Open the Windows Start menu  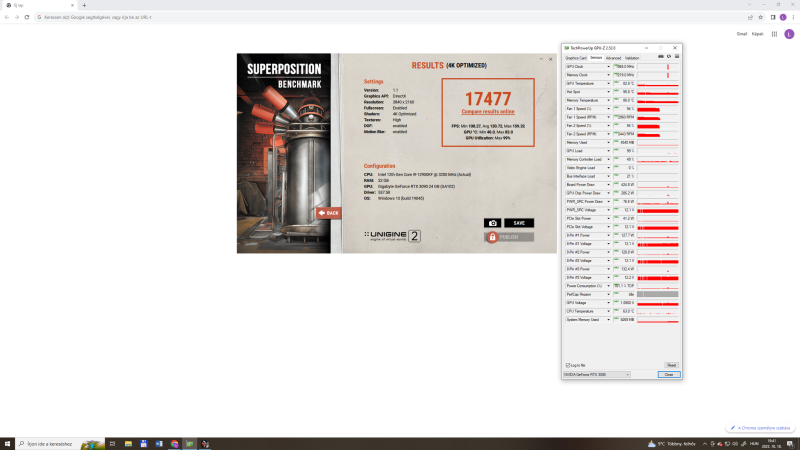point(7,444)
